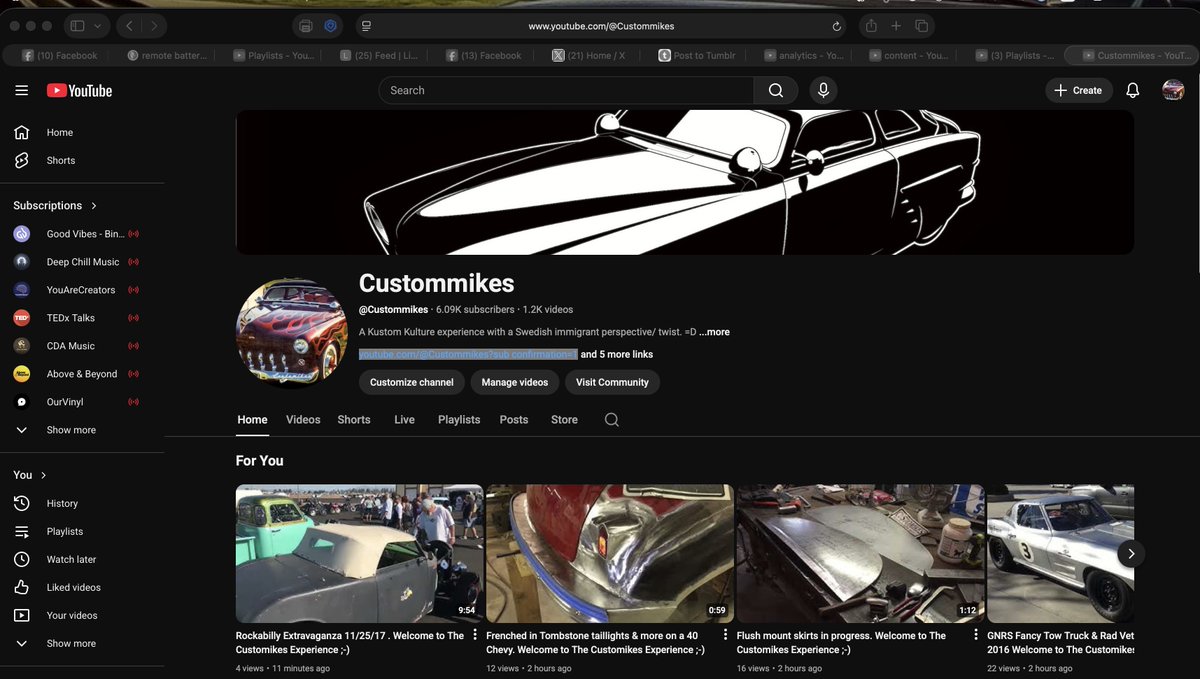Start voice search with microphone icon
The width and height of the screenshot is (1200, 679).
point(823,90)
